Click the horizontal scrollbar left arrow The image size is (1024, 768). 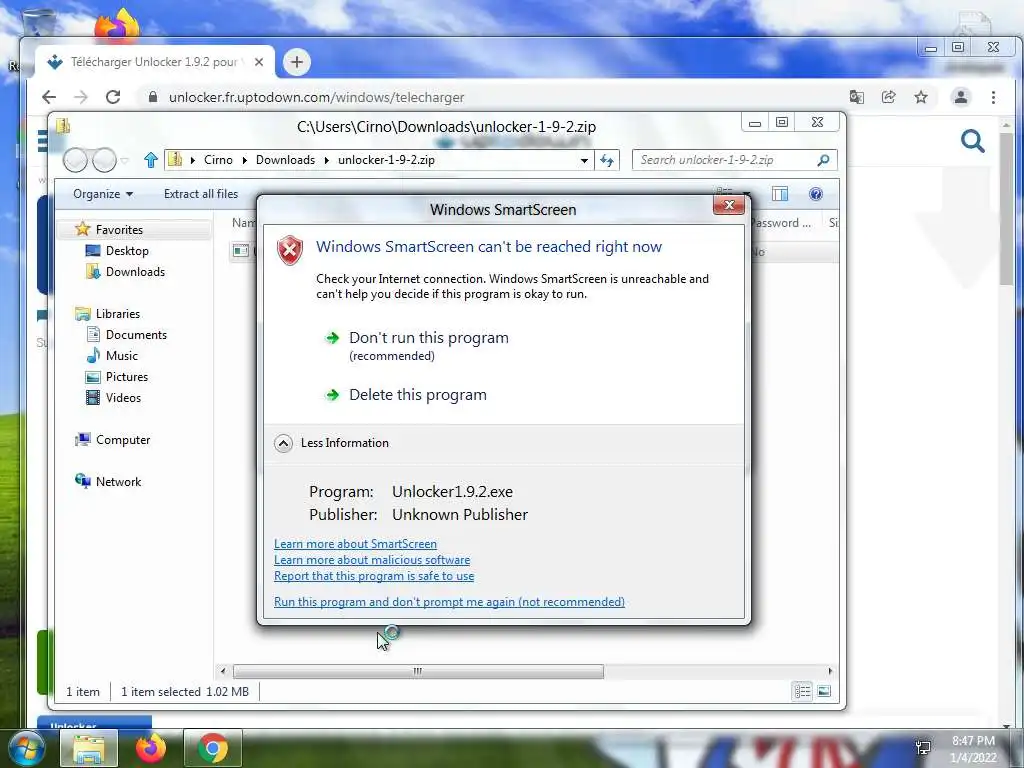223,671
